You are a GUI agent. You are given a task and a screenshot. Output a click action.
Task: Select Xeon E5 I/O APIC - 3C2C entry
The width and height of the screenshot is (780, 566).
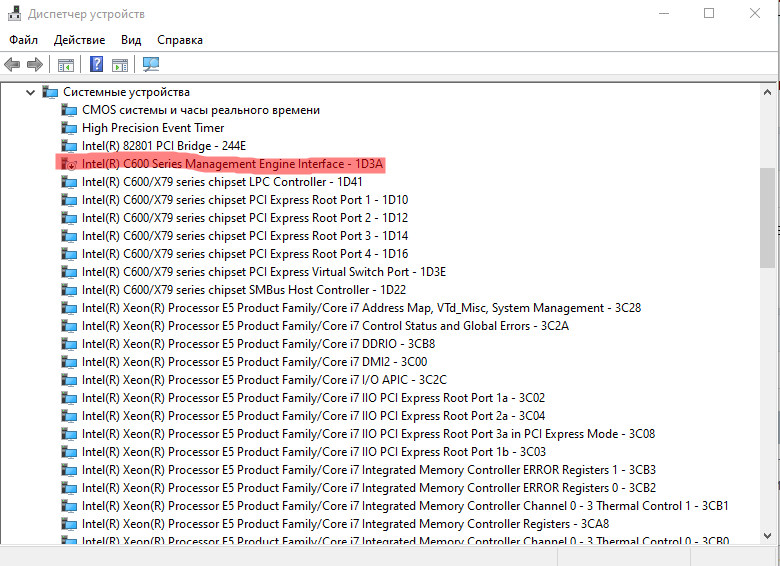[x=264, y=380]
